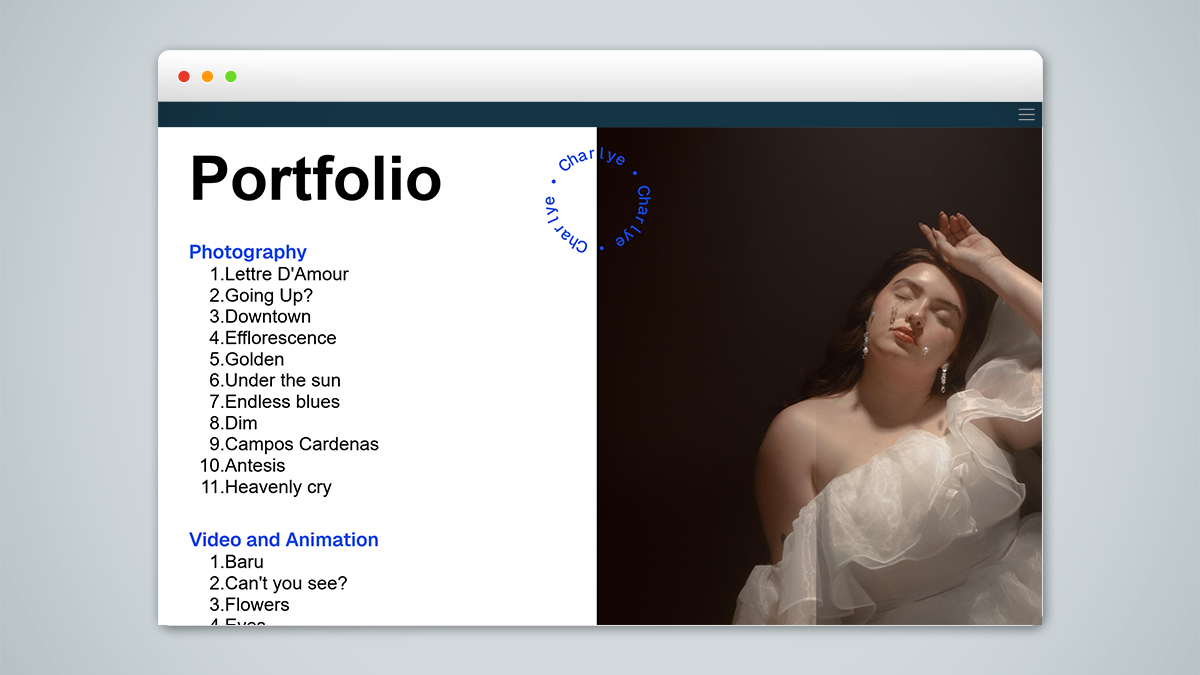Click the green traffic light dot
The image size is (1200, 675).
(230, 75)
